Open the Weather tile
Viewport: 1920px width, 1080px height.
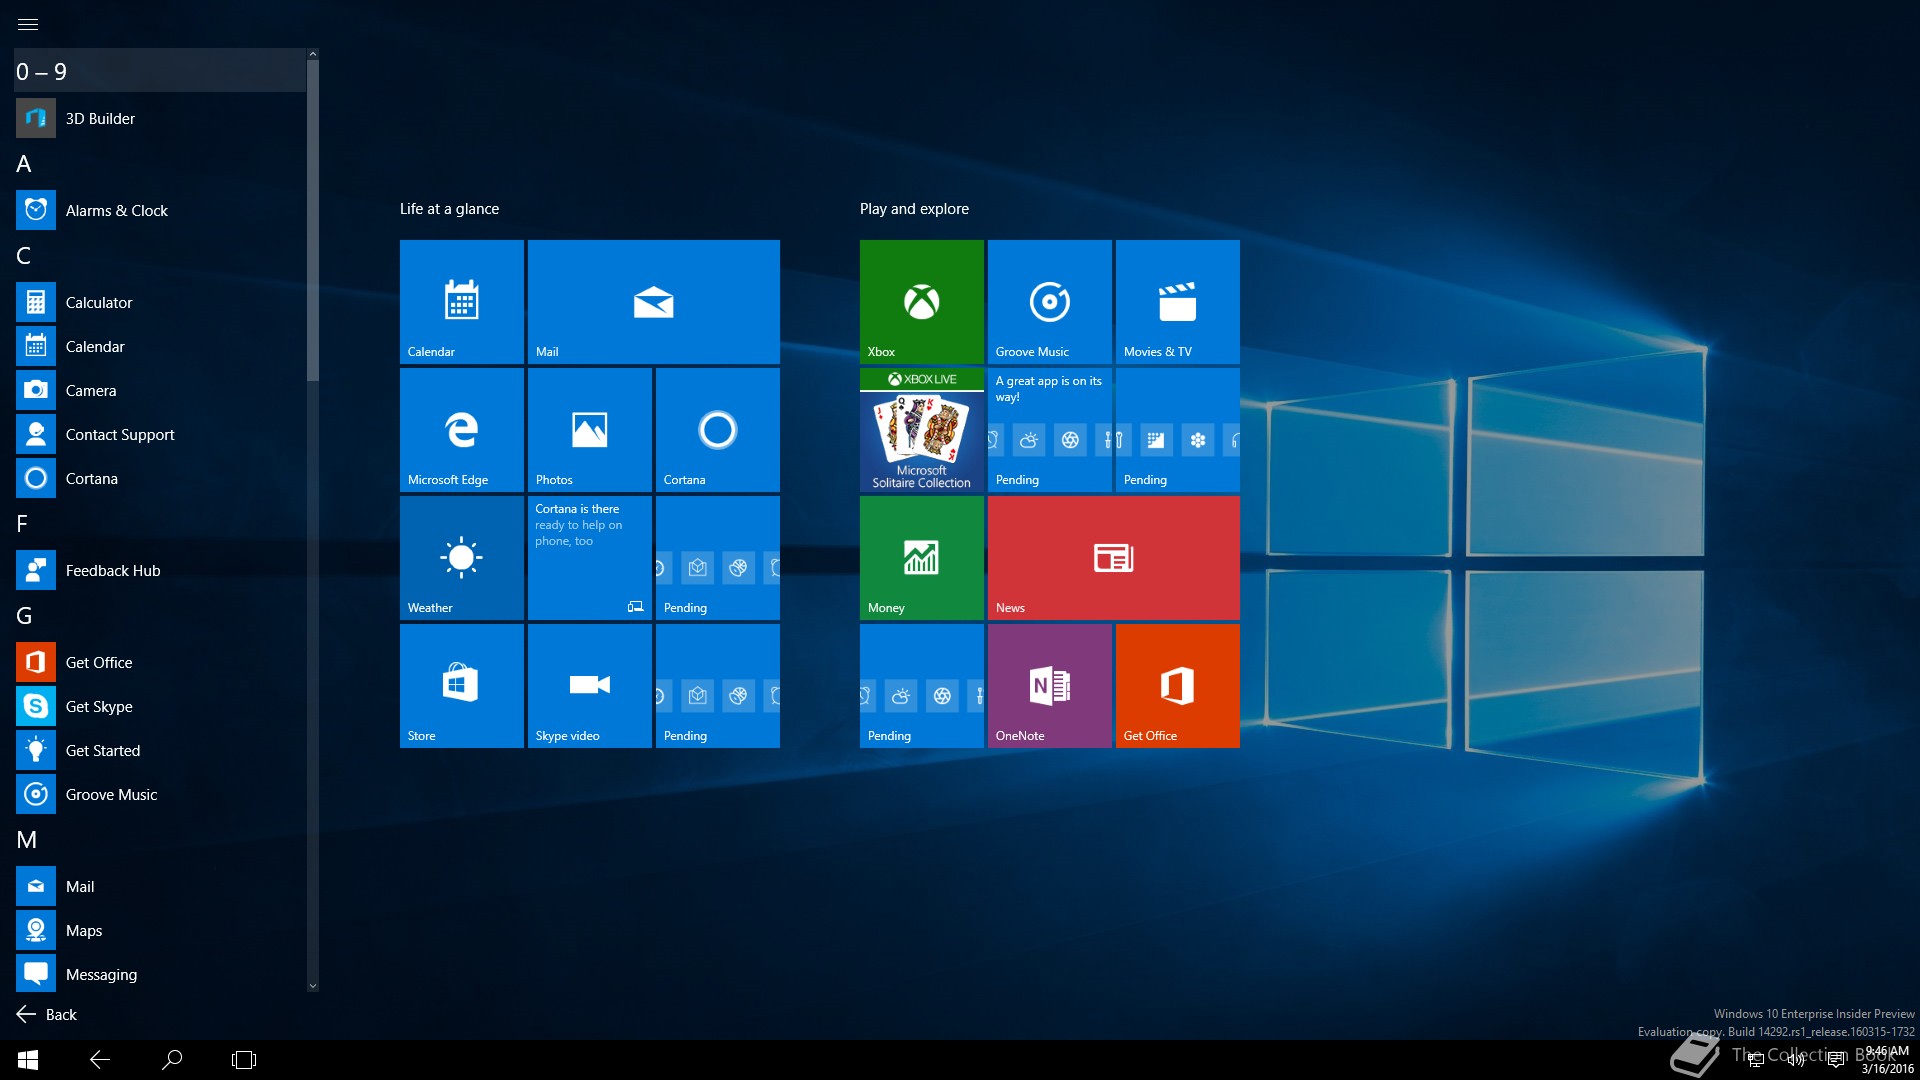pos(462,558)
